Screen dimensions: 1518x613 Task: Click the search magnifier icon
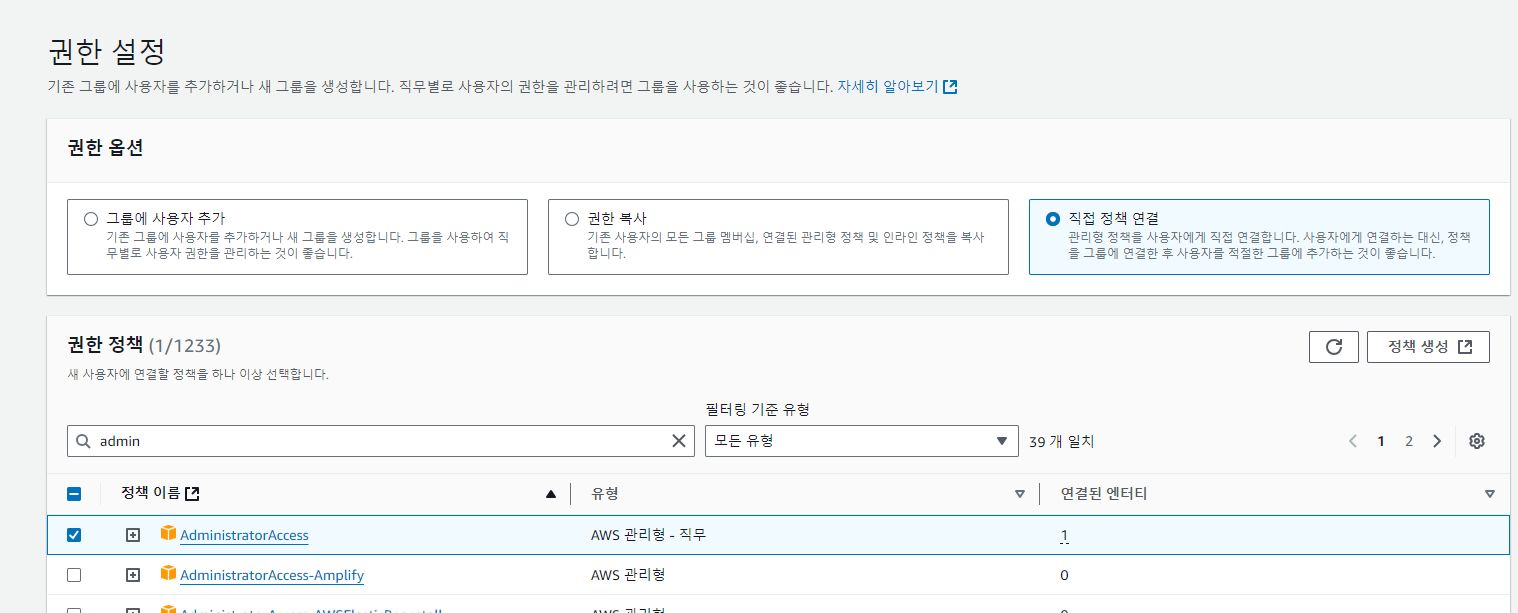pos(83,441)
